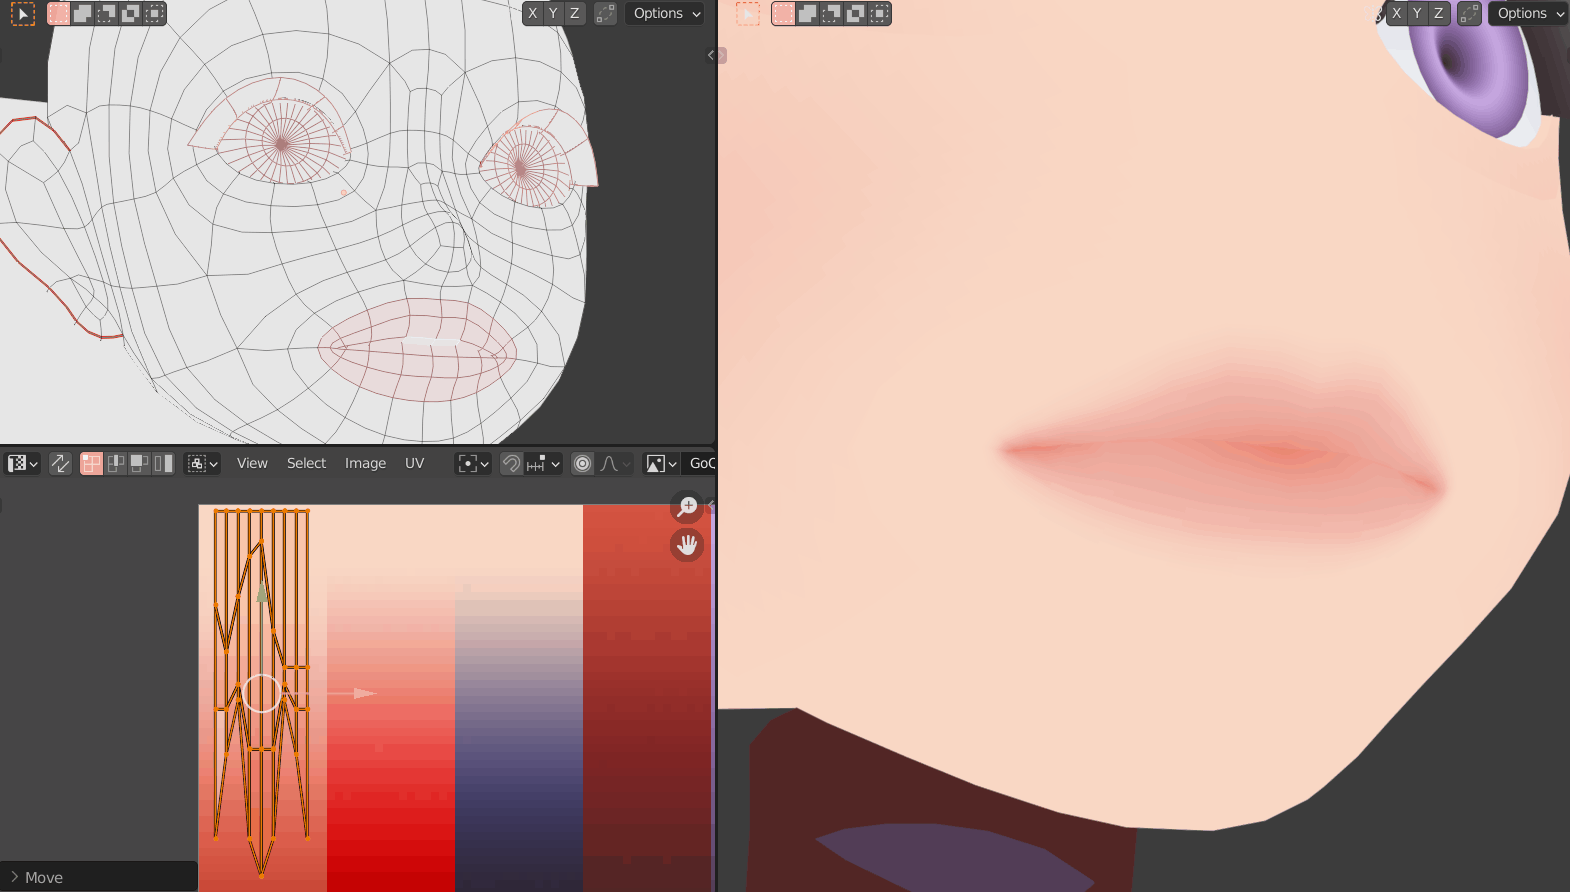The width and height of the screenshot is (1570, 892).
Task: Toggle Z axis mirror in right viewport
Action: (x=1438, y=14)
